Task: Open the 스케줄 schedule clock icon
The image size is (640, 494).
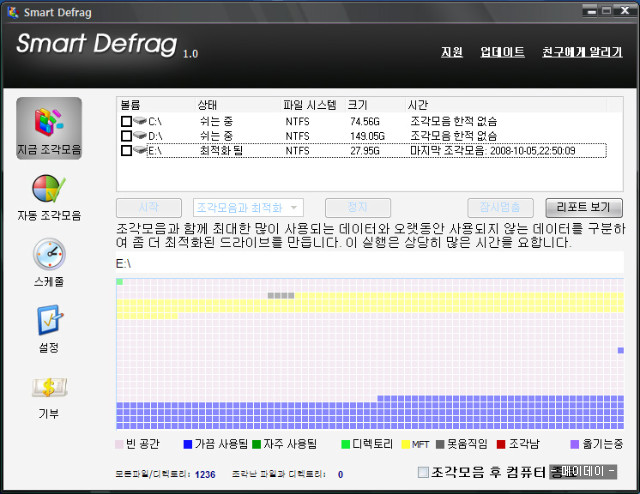Action: tap(49, 254)
